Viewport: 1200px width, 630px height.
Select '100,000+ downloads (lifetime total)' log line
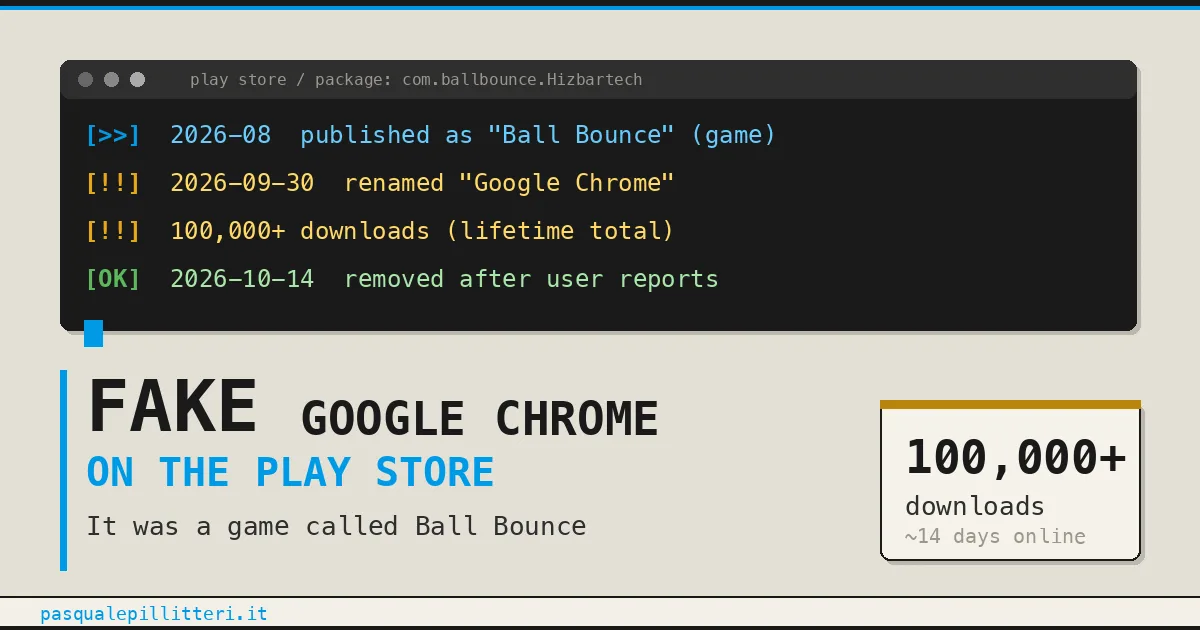423,231
